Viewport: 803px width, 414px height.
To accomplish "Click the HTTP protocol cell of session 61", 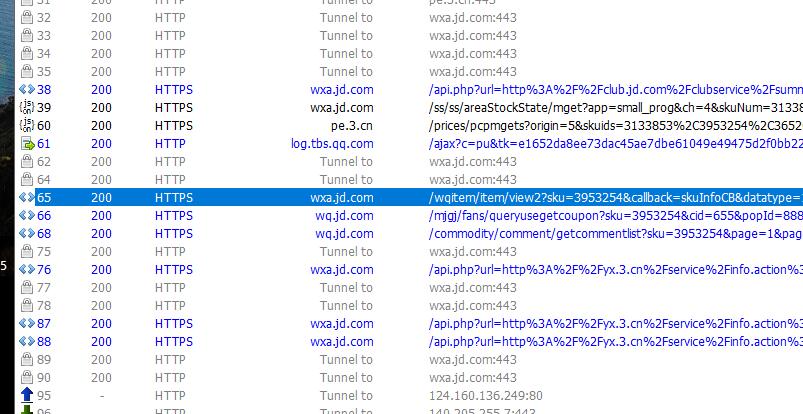I will [x=170, y=144].
